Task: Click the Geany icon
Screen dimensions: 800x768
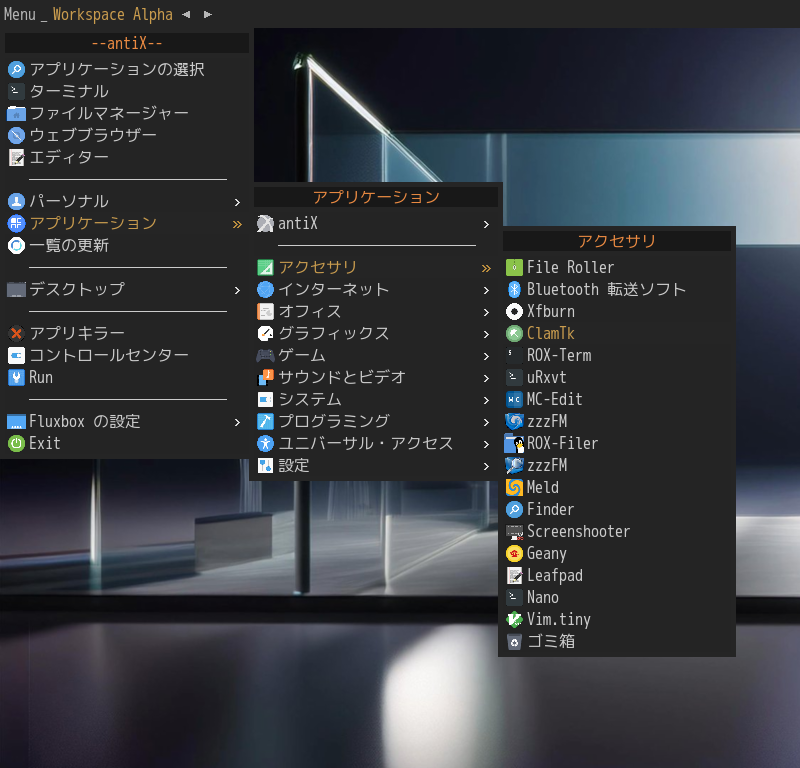Action: (514, 554)
